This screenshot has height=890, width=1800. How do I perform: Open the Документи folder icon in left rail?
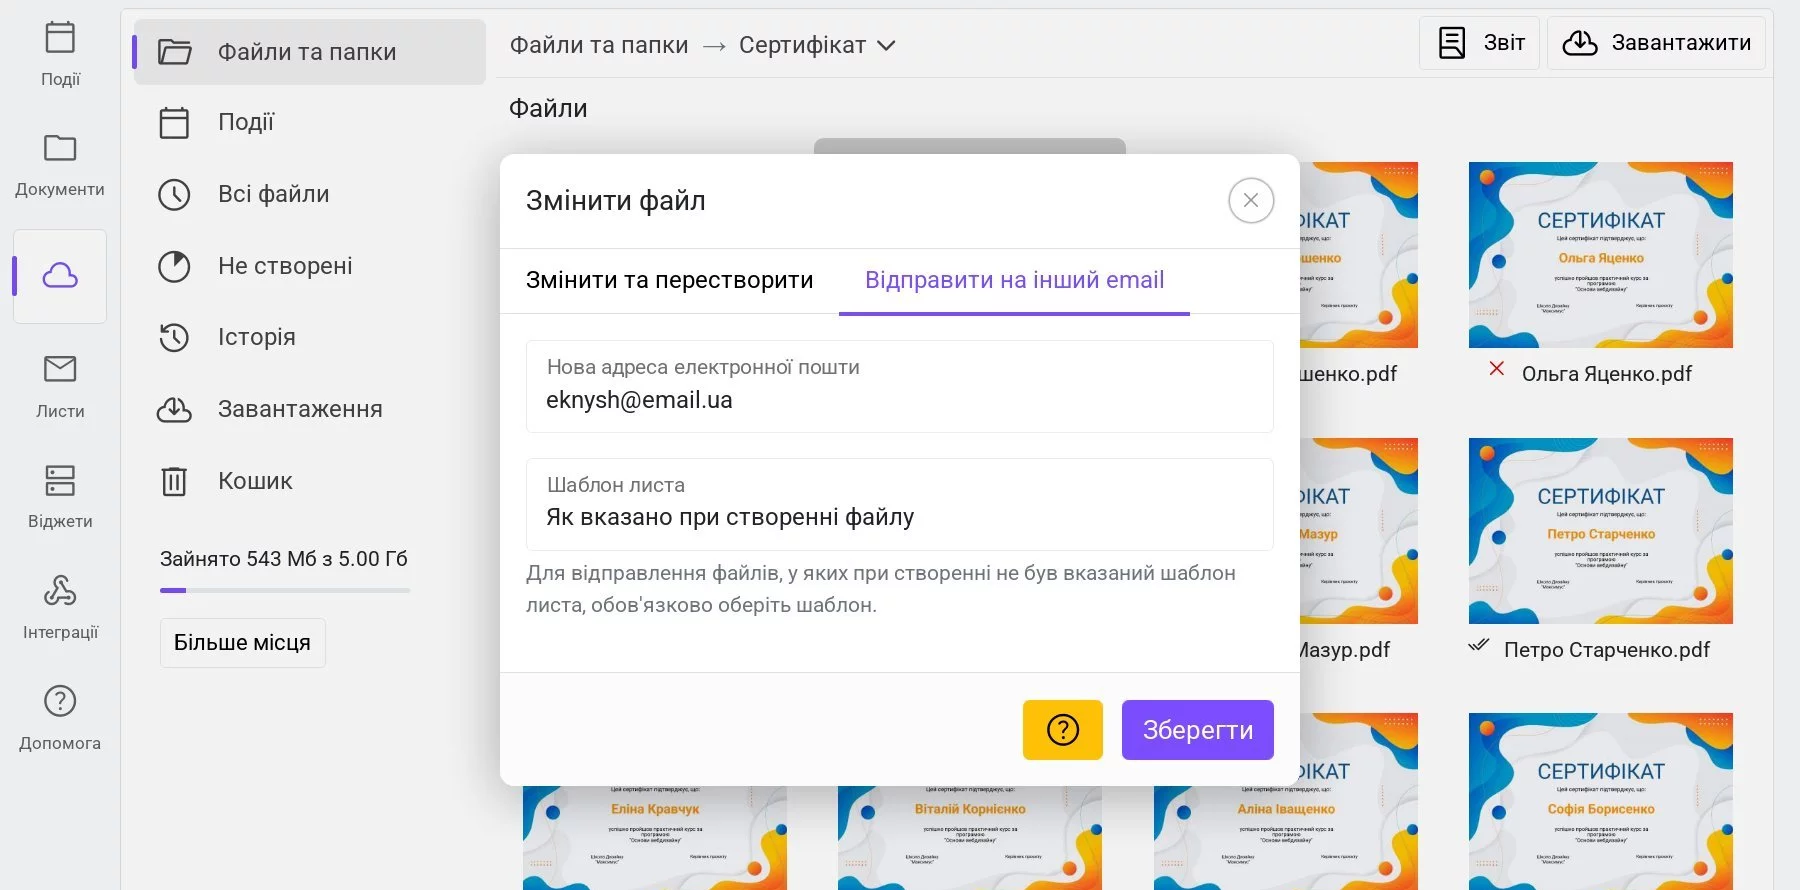tap(60, 148)
